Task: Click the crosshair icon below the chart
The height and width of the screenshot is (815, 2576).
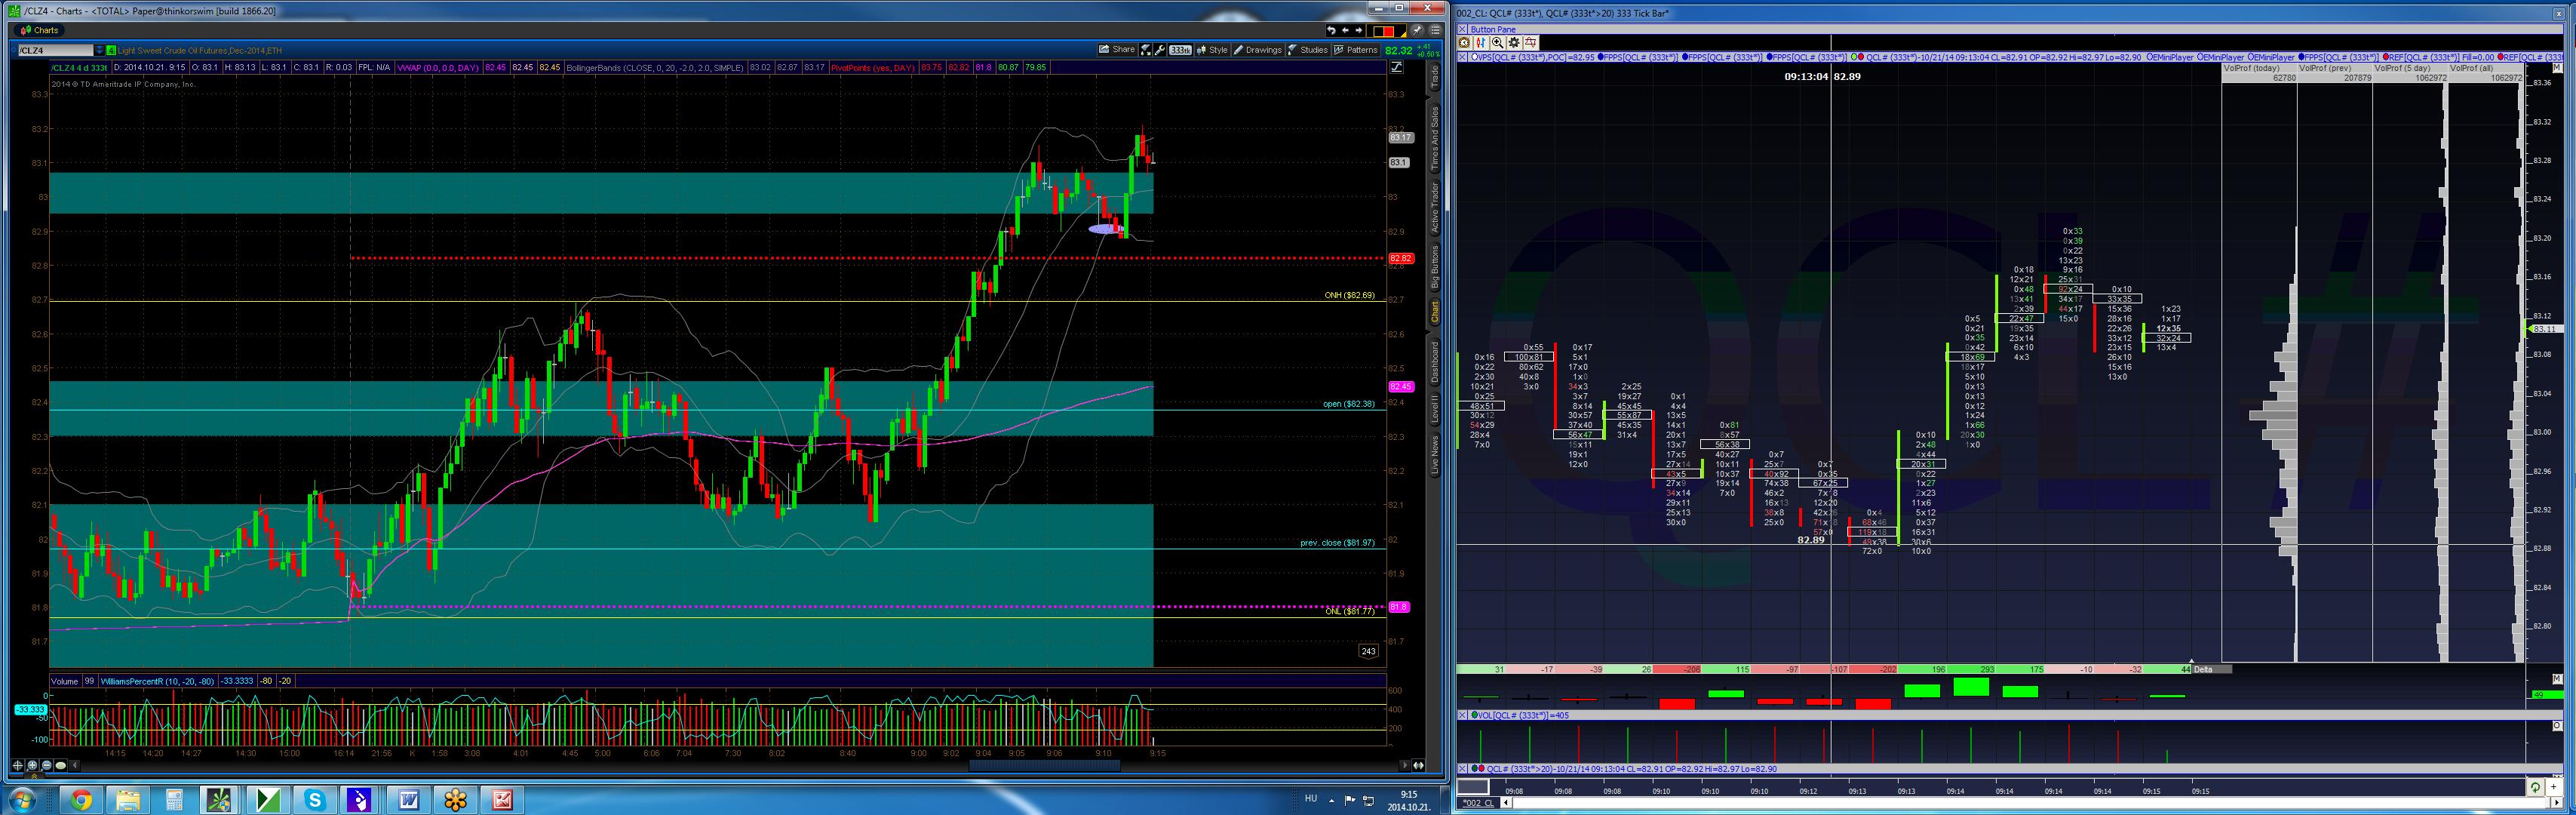Action: (17, 765)
